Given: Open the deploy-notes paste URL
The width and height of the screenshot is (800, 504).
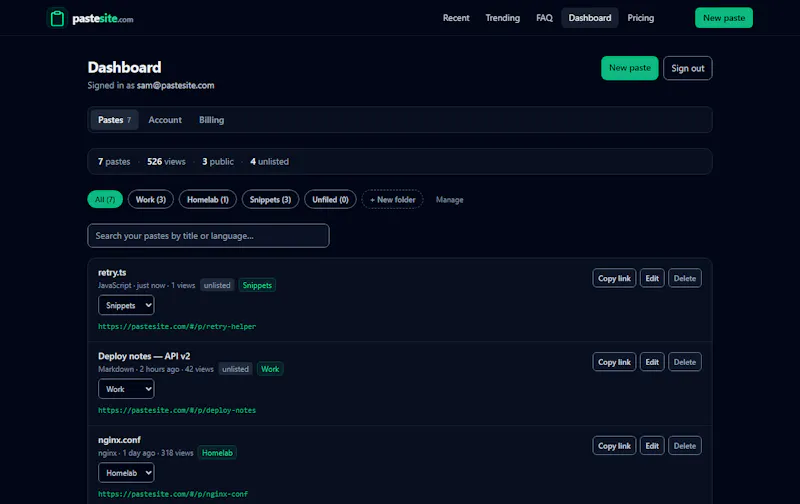Looking at the screenshot, I should coord(177,410).
